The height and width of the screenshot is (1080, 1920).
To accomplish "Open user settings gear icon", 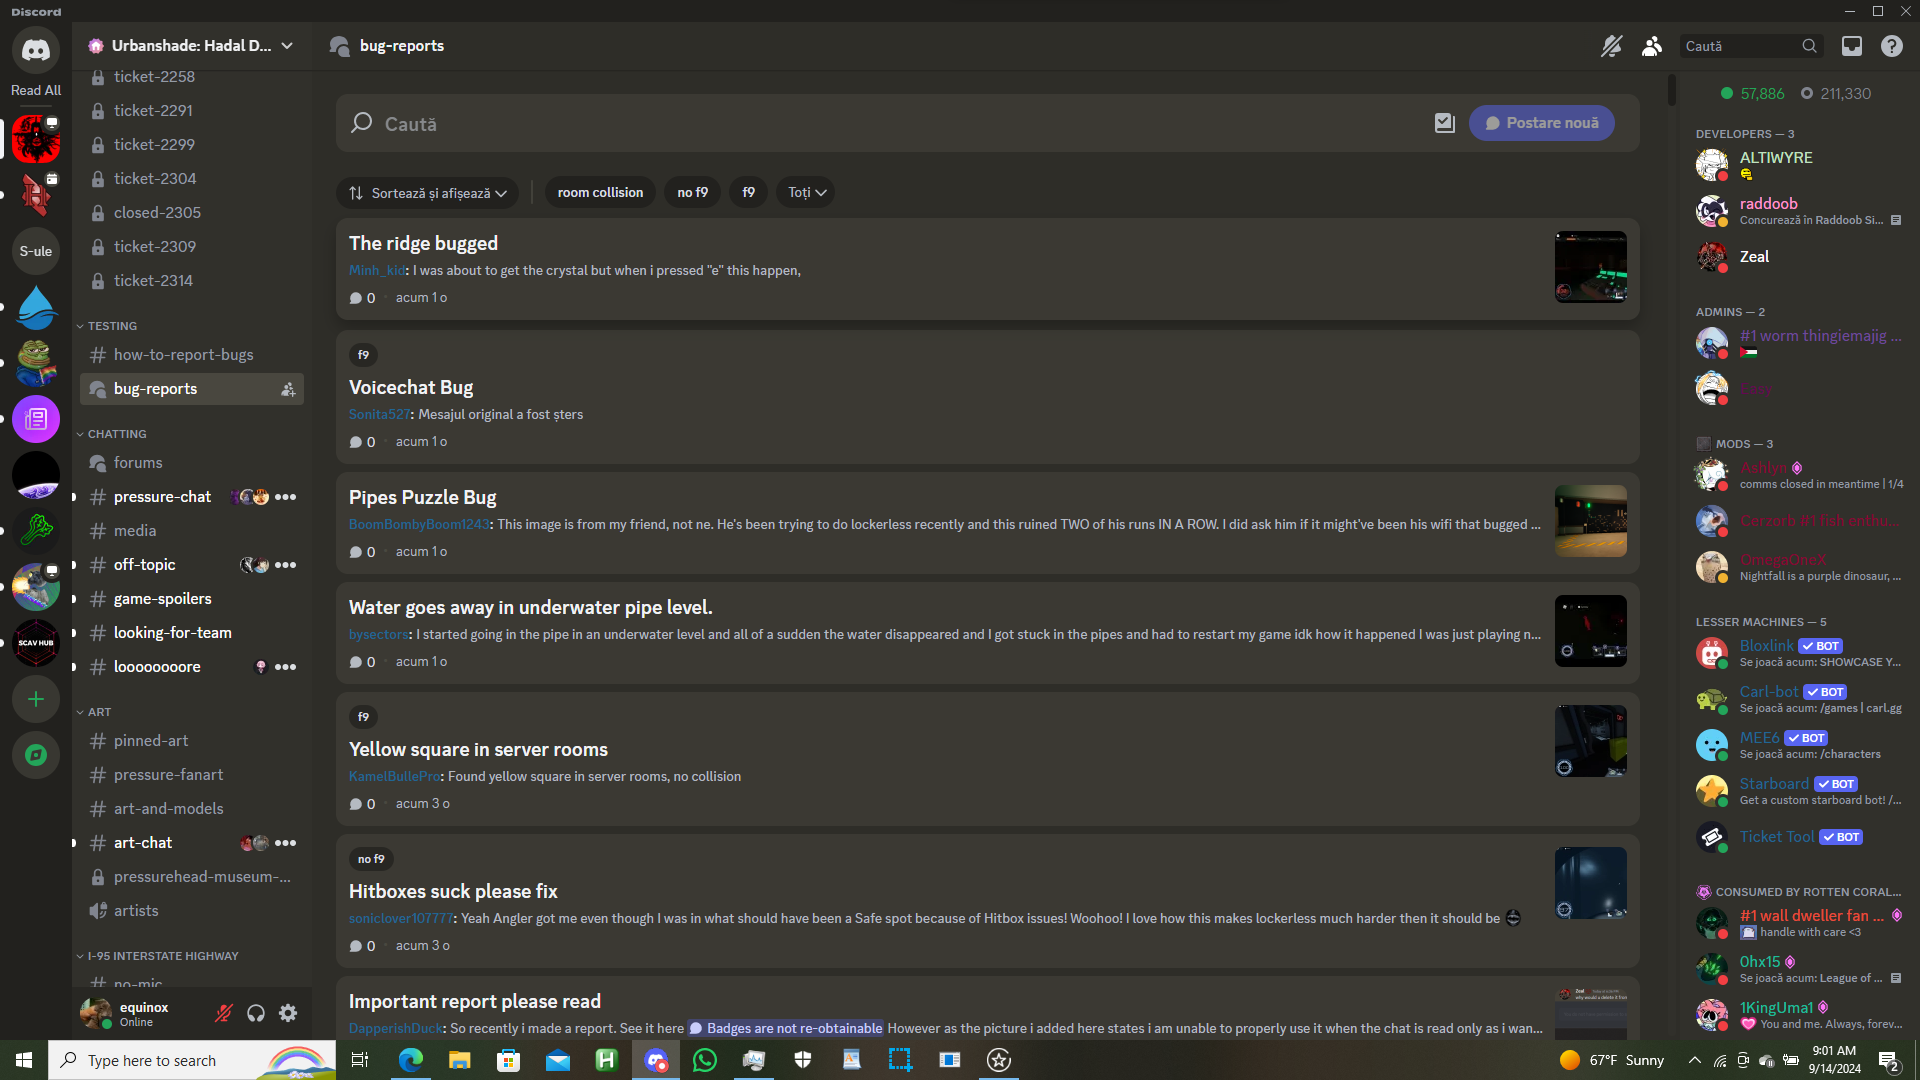I will (x=288, y=1014).
